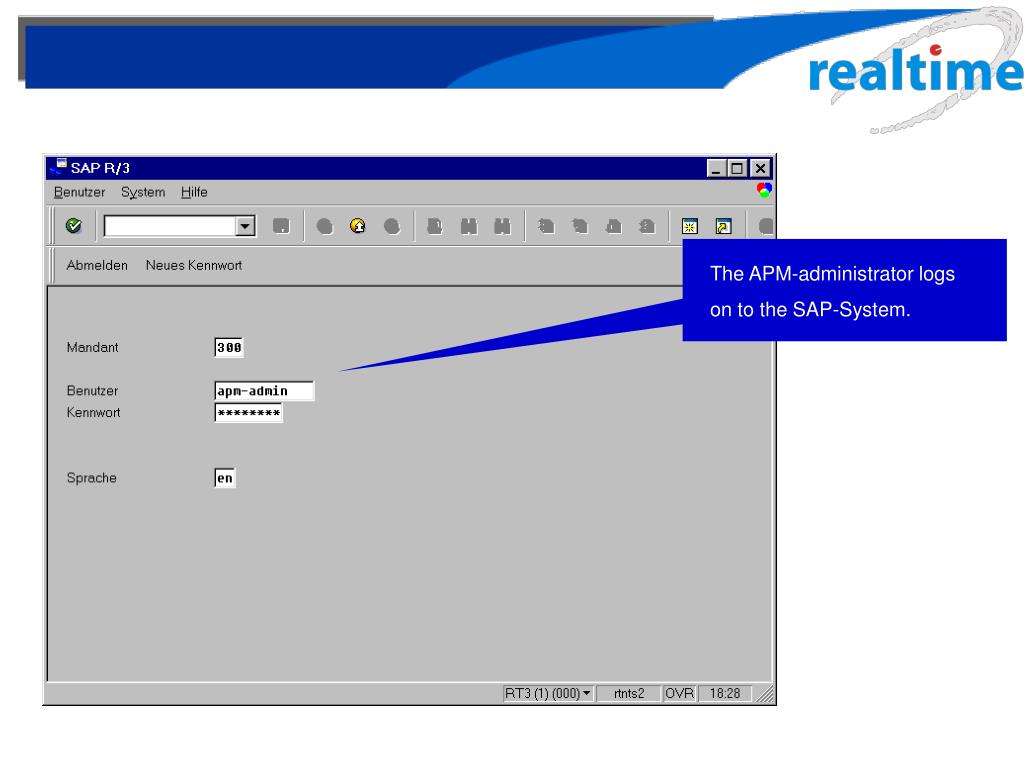The width and height of the screenshot is (1024, 768).
Task: Click the rtnts2 status bar entry
Action: 629,694
